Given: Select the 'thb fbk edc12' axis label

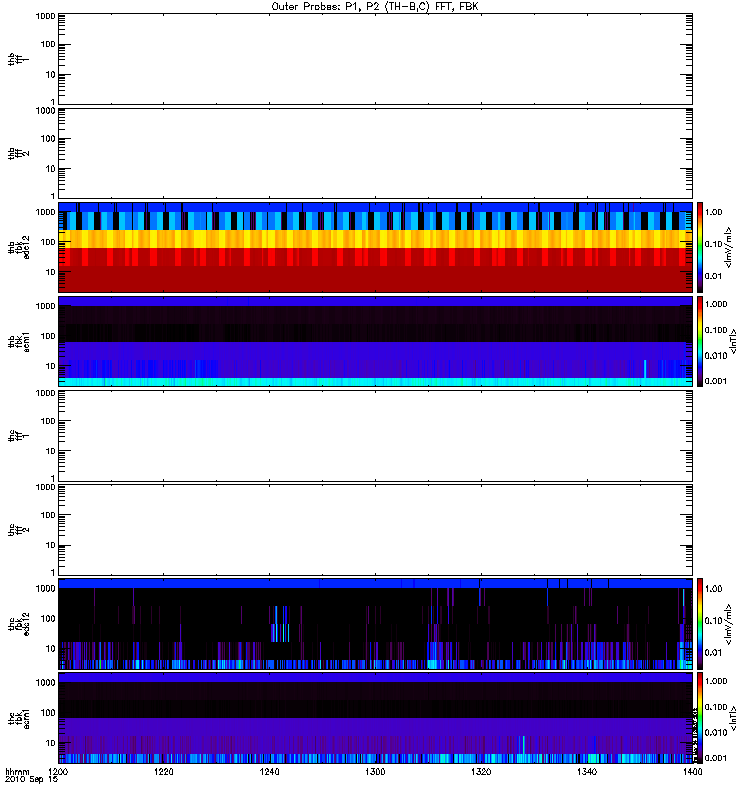Looking at the screenshot, I should [18, 247].
